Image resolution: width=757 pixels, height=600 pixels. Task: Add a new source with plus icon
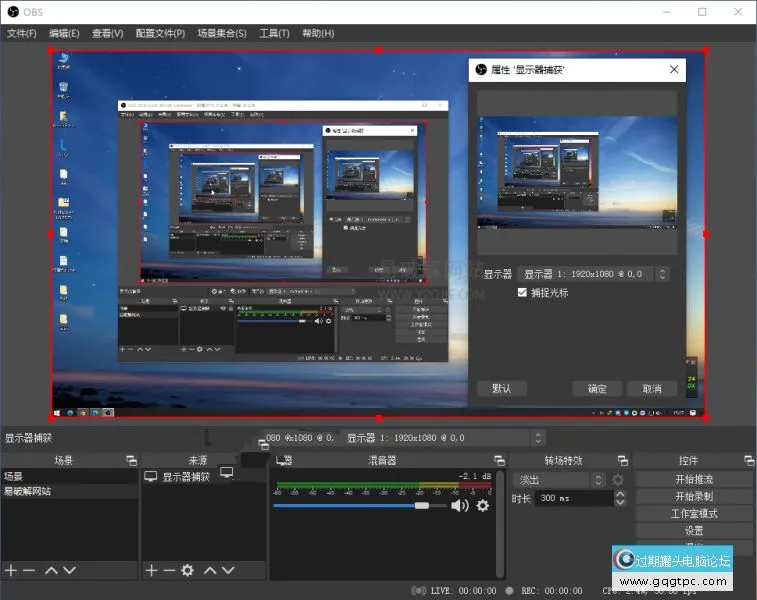[x=151, y=570]
